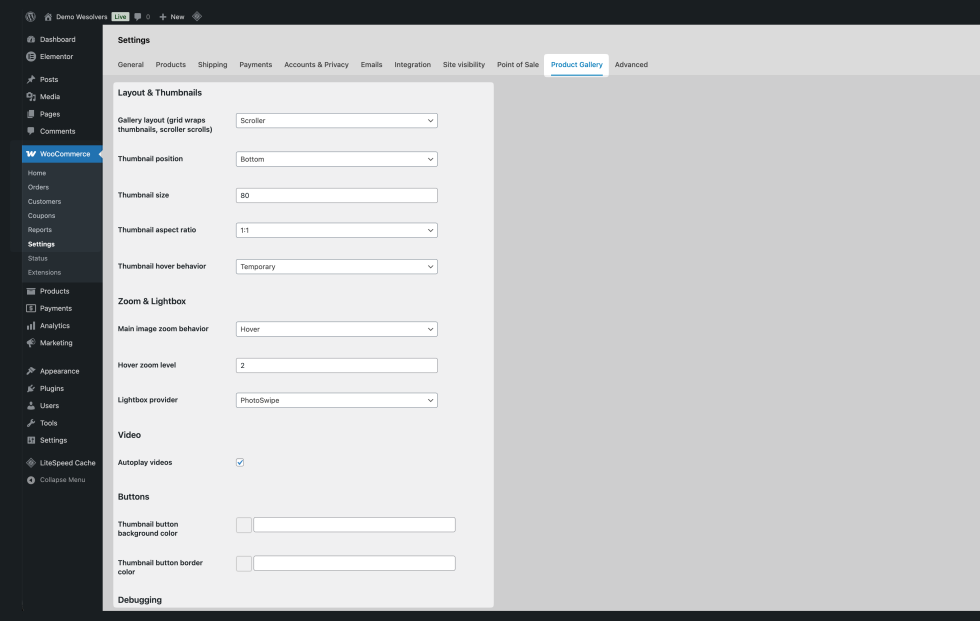
Task: Click the Thumbnail size input field
Action: tap(337, 196)
